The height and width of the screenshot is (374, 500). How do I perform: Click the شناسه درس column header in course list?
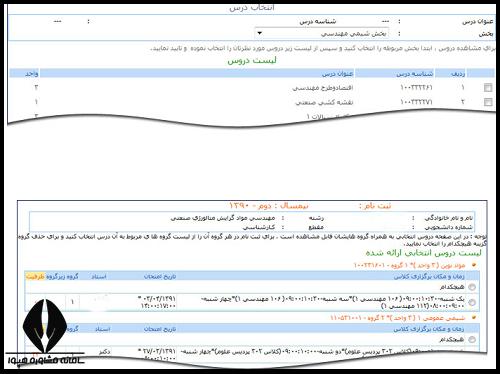click(x=415, y=74)
